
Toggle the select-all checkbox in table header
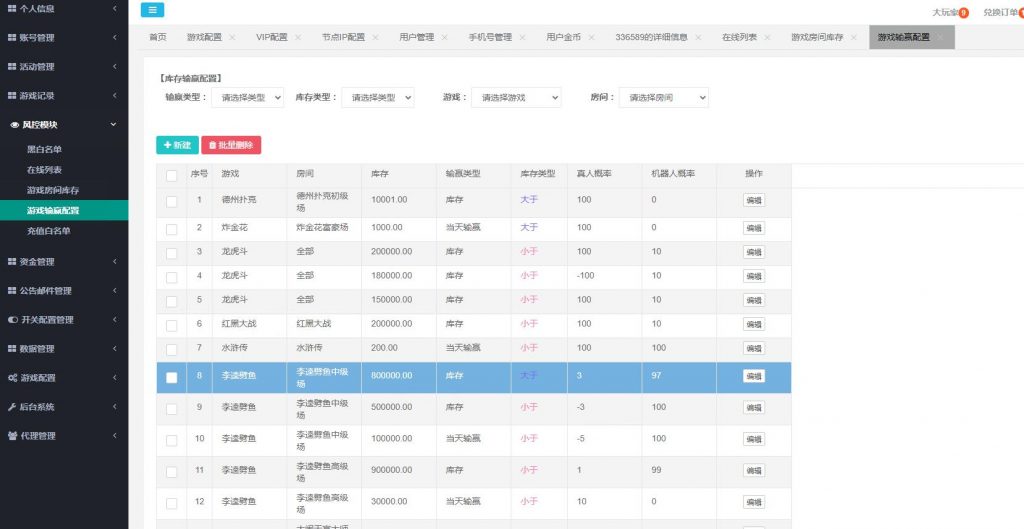[x=171, y=174]
